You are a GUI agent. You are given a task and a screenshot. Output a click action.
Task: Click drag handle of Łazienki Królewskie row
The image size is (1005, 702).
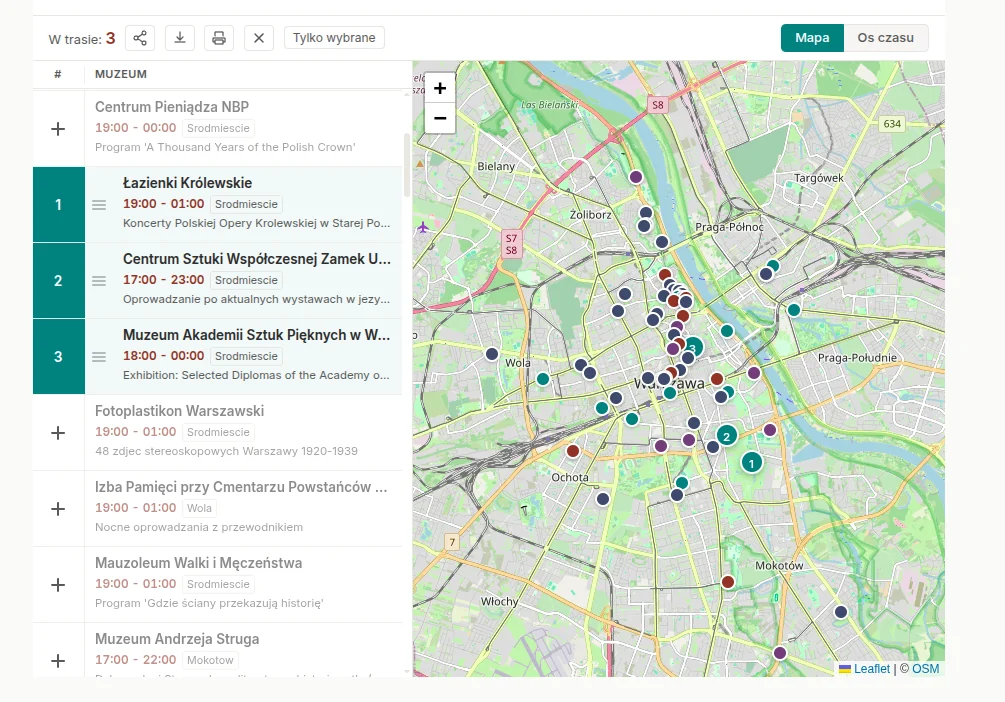[x=99, y=205]
